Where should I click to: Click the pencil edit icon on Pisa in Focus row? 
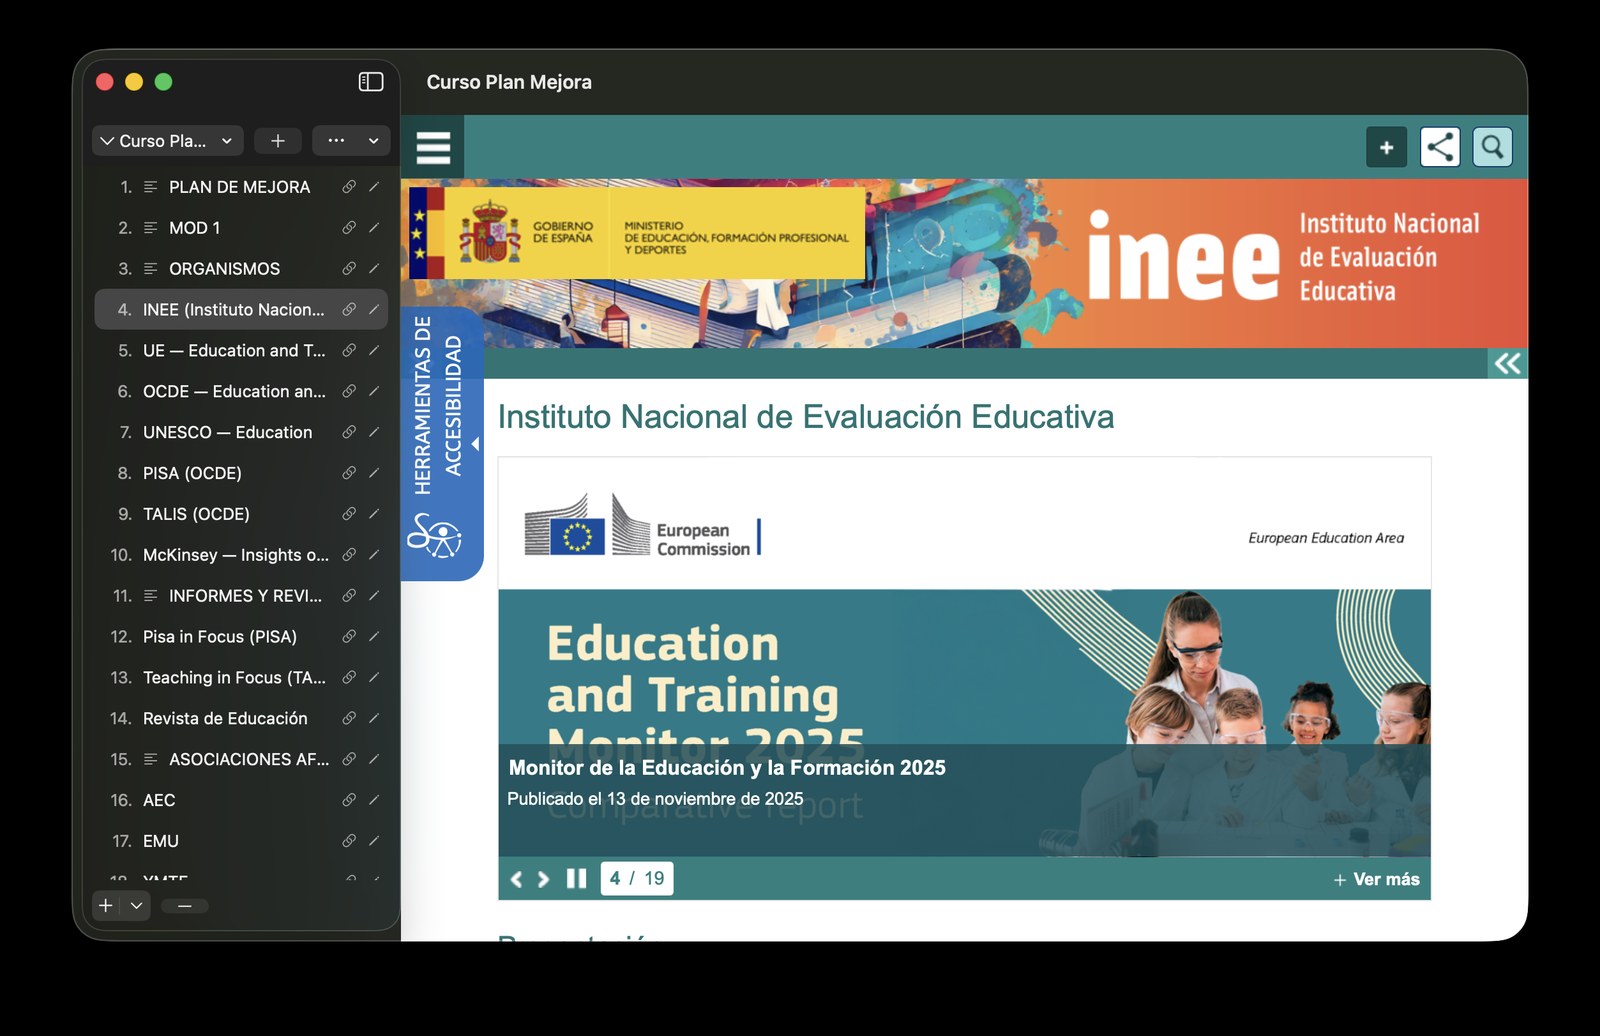coord(374,637)
